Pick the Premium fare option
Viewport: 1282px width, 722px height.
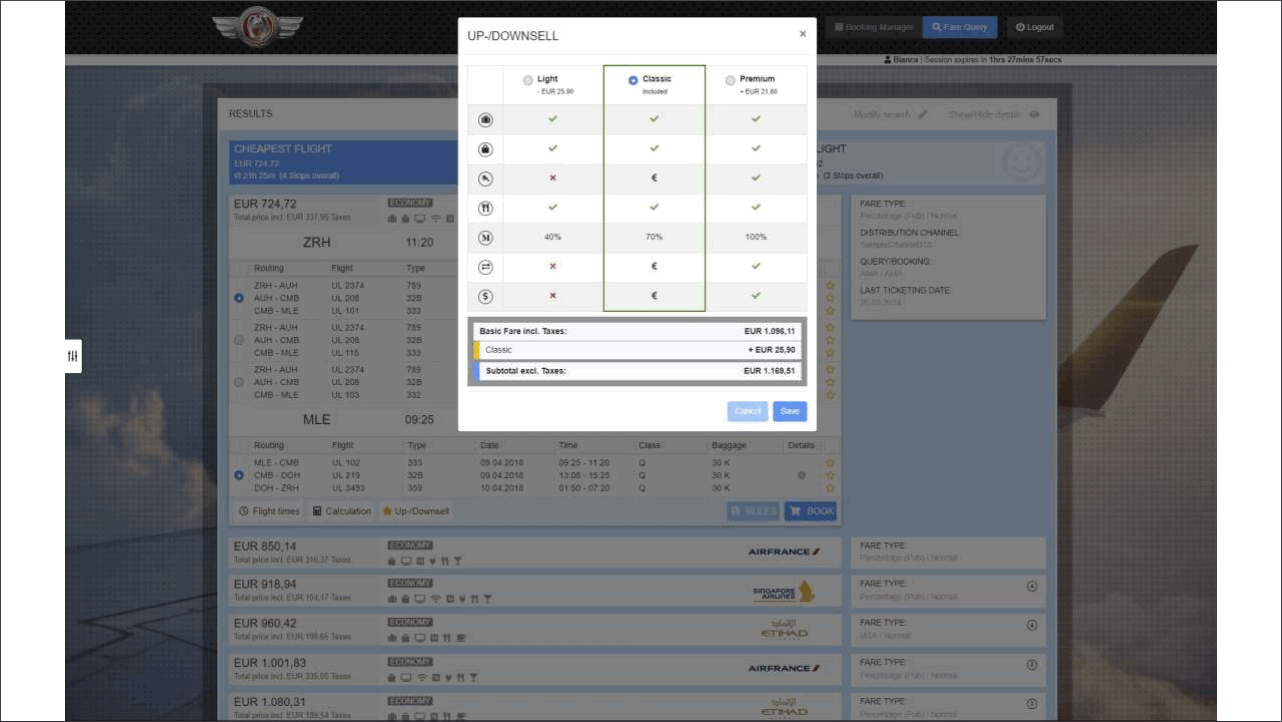click(x=730, y=80)
